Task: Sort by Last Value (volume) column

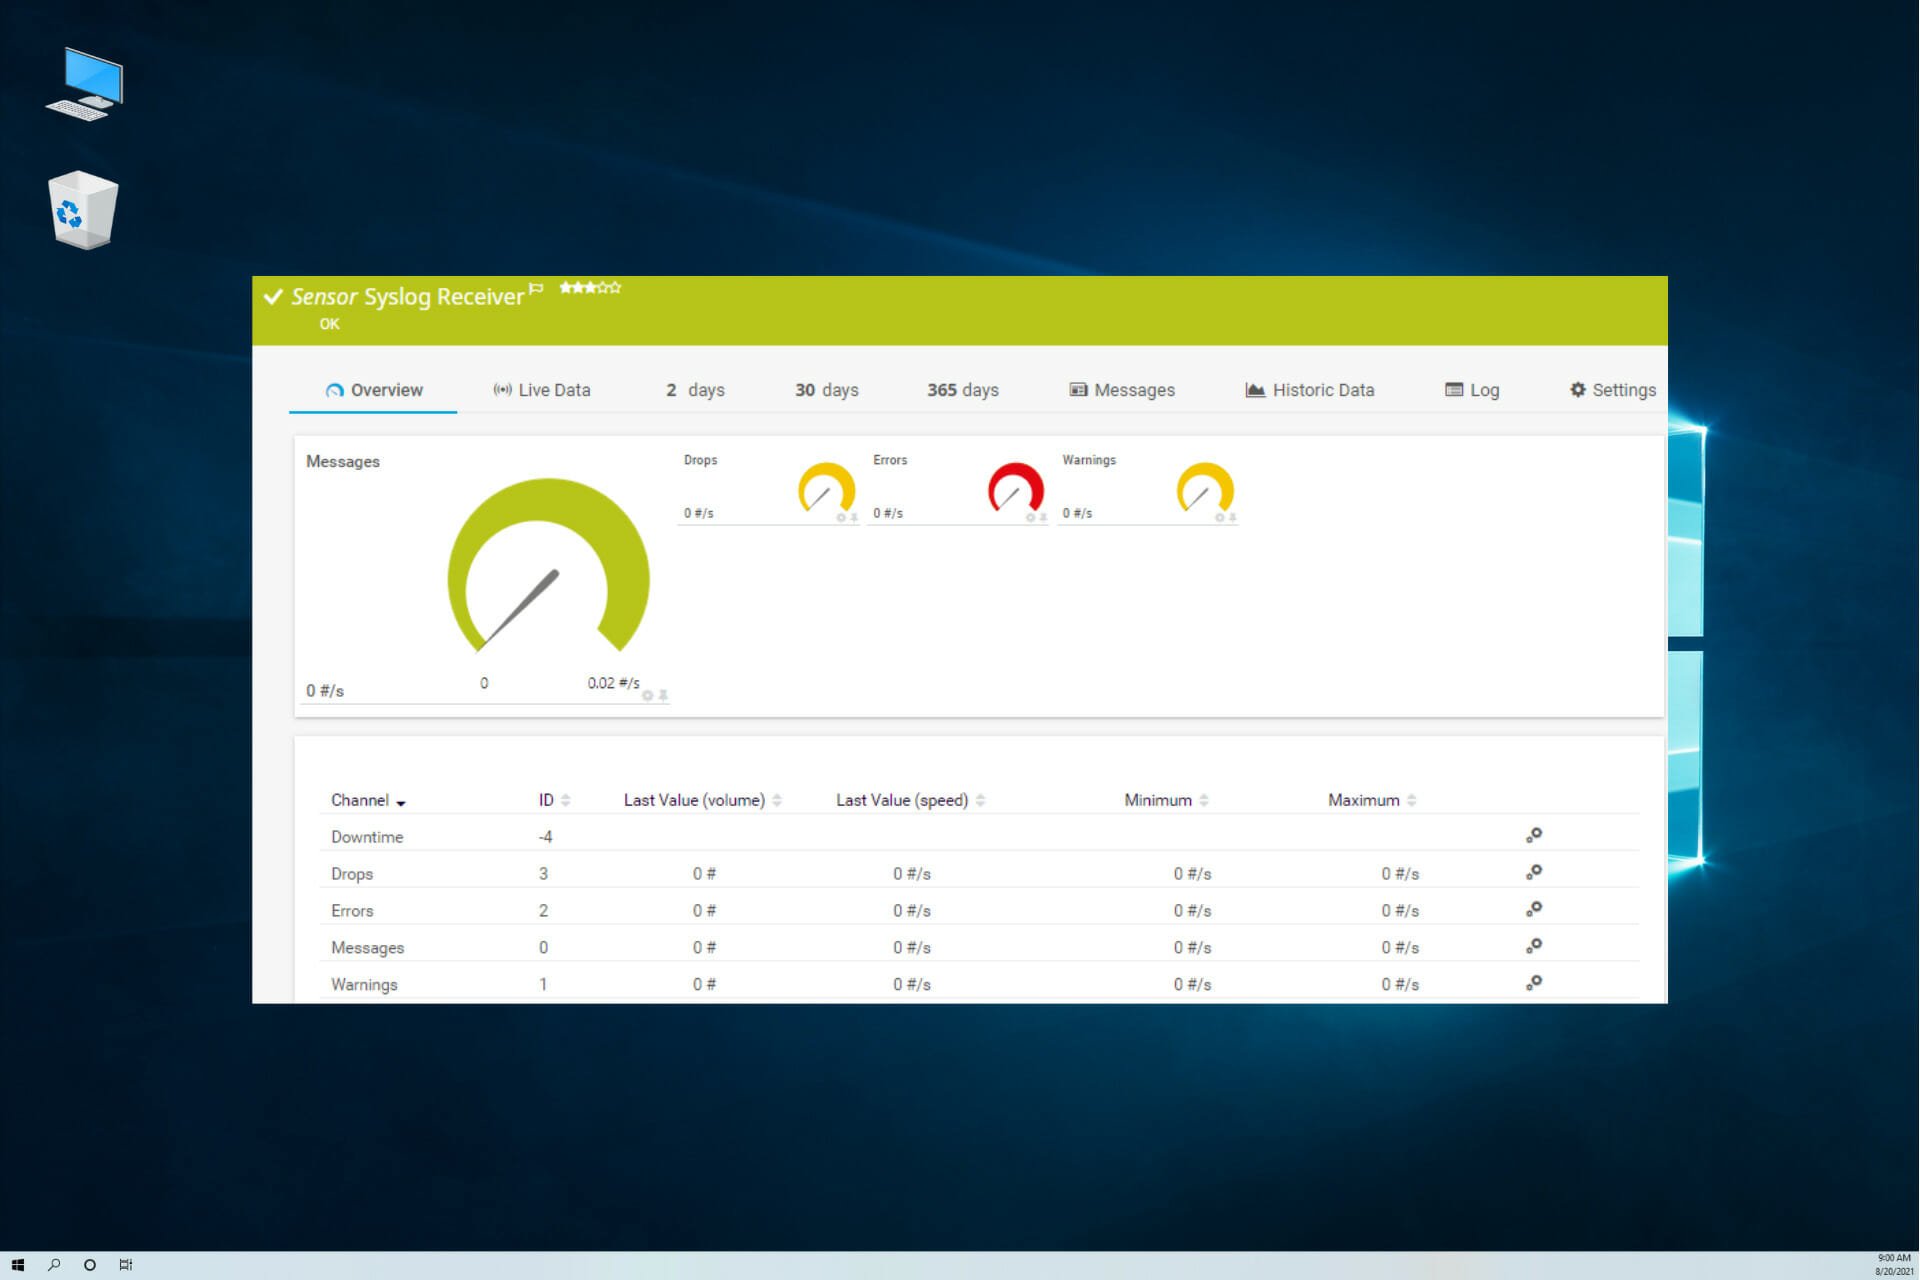Action: click(703, 800)
